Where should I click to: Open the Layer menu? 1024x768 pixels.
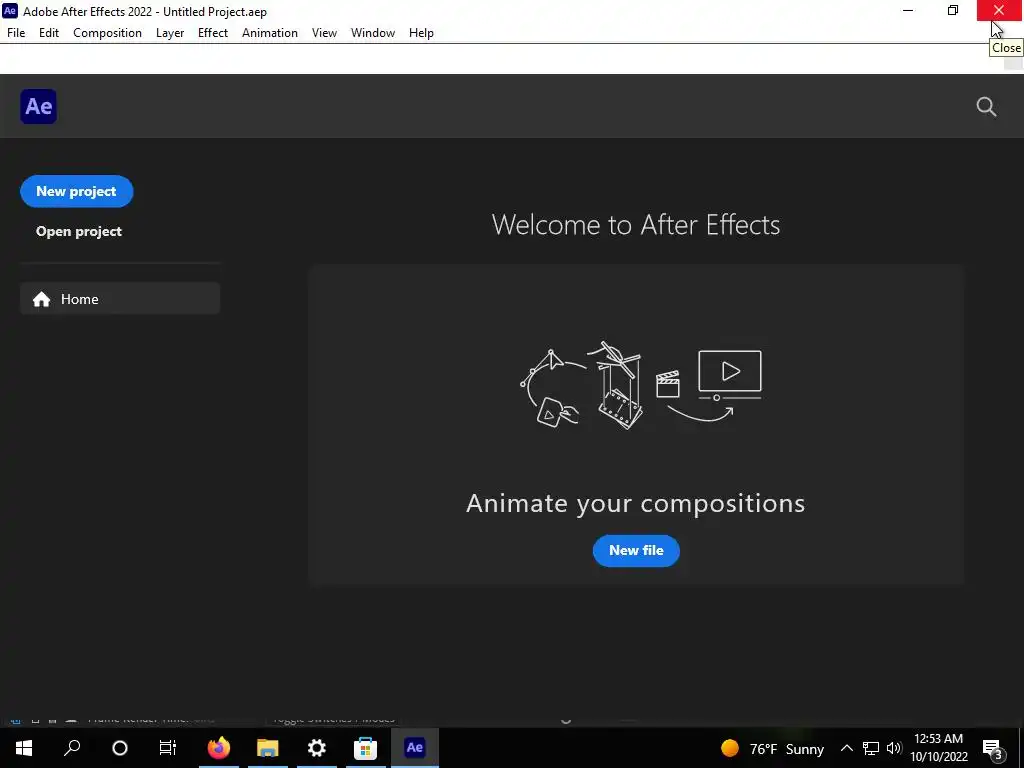coord(170,33)
